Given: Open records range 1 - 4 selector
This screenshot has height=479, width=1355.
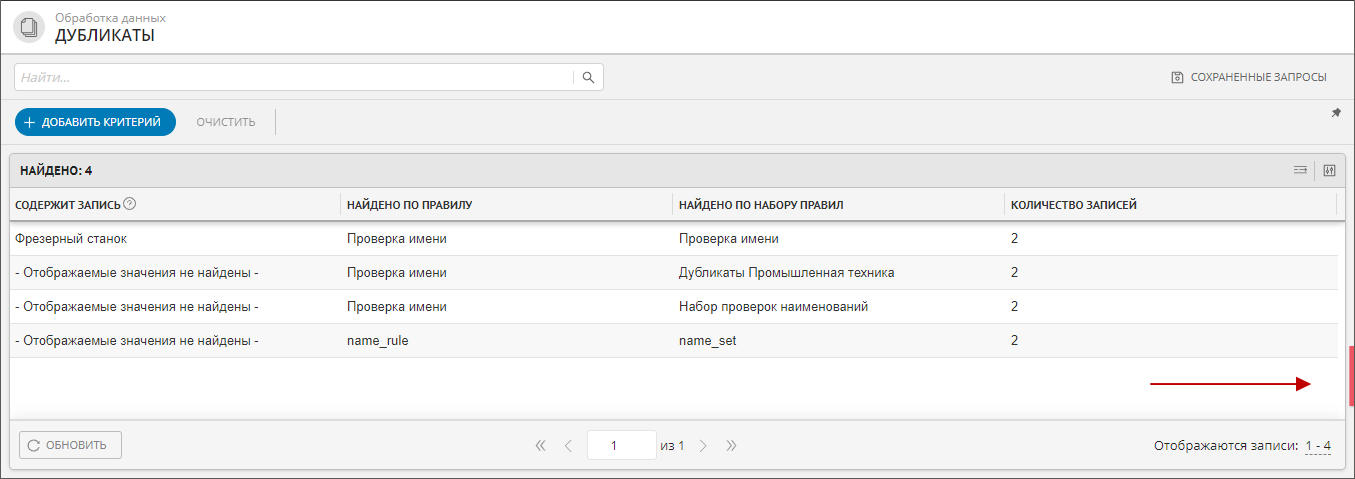Looking at the screenshot, I should pyautogui.click(x=1317, y=446).
